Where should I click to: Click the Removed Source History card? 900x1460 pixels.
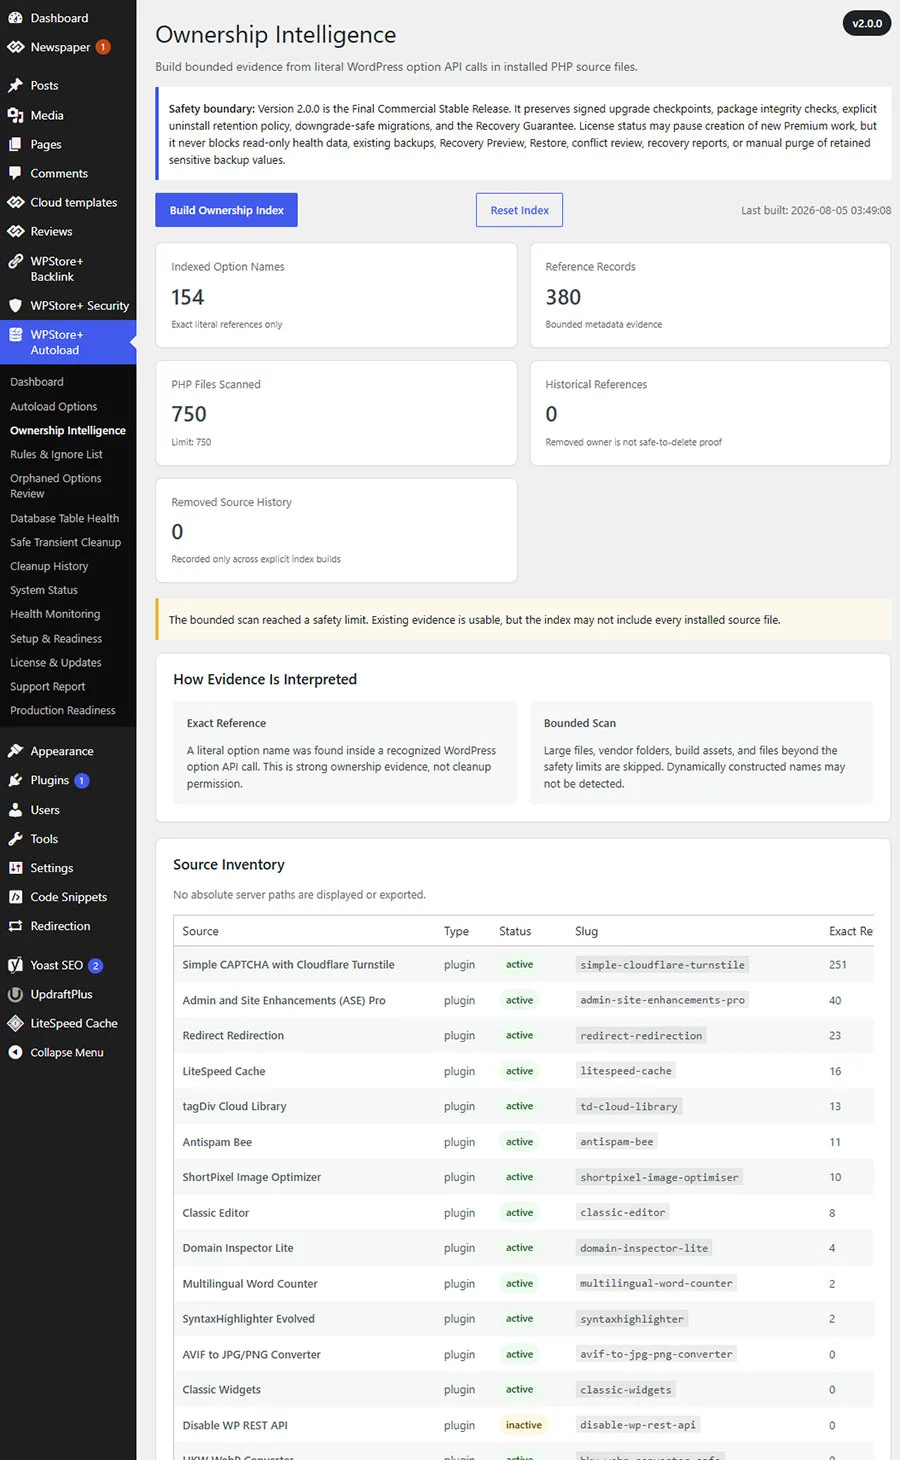point(336,530)
